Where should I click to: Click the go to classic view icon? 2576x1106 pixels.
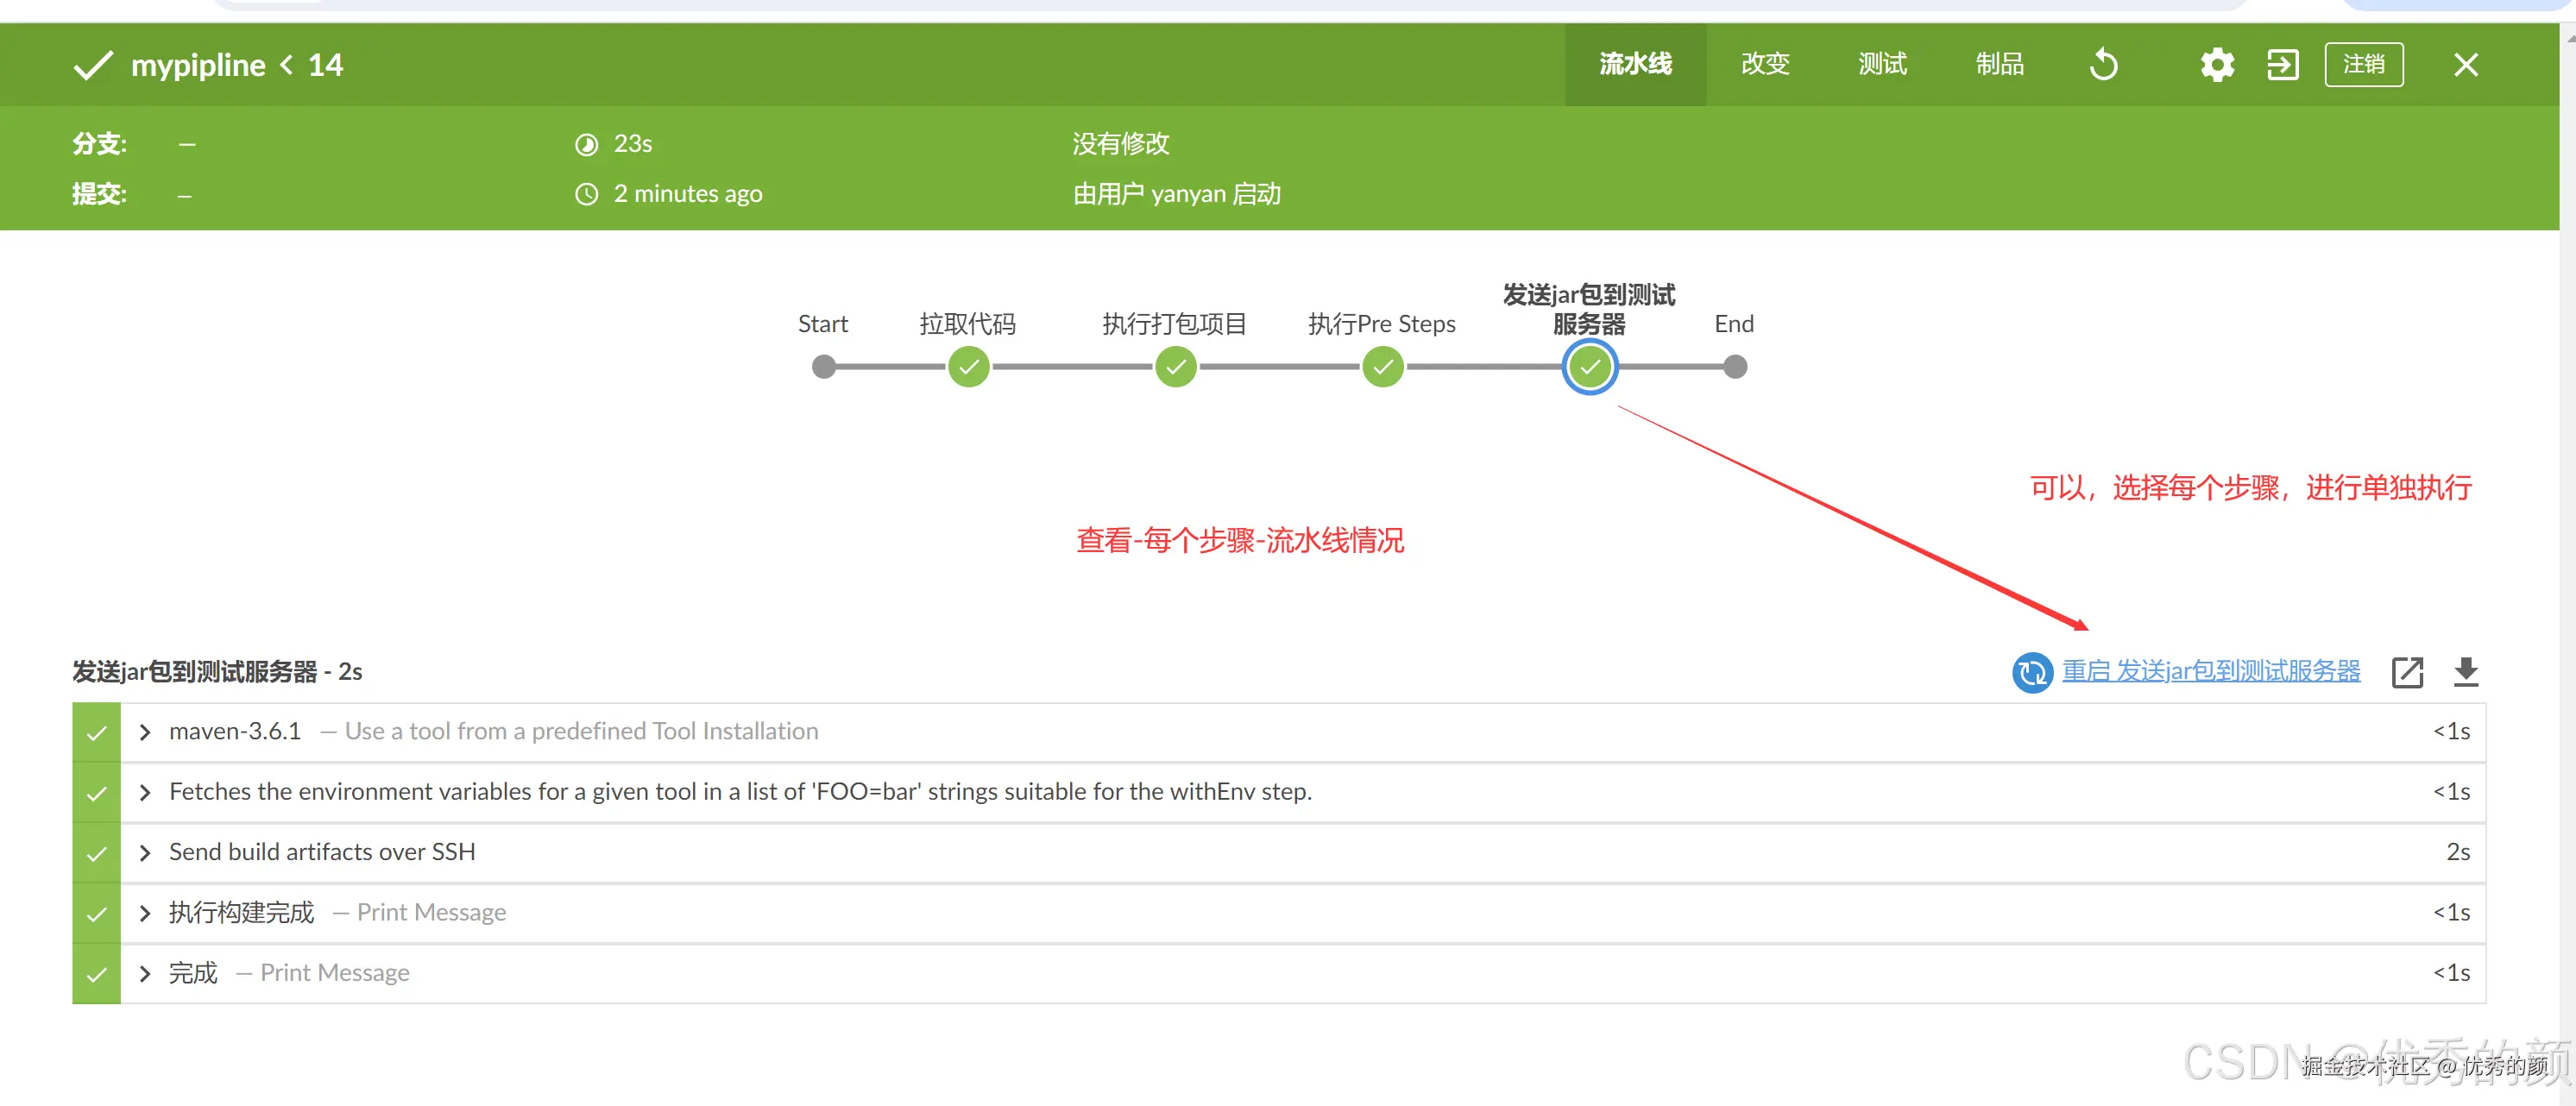pyautogui.click(x=2282, y=65)
